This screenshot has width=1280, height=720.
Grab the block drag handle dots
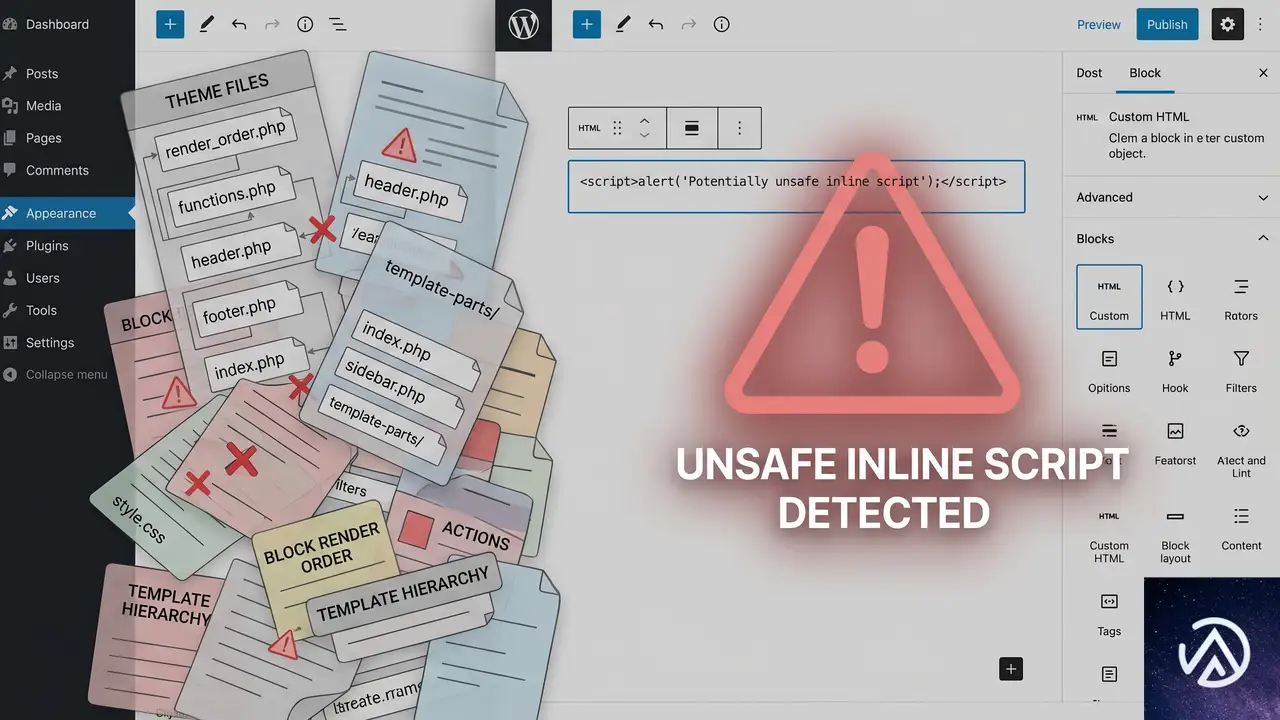click(617, 128)
